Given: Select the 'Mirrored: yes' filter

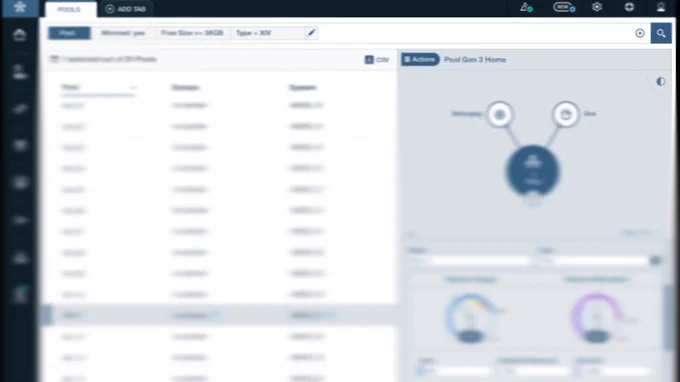Looking at the screenshot, I should click(123, 33).
